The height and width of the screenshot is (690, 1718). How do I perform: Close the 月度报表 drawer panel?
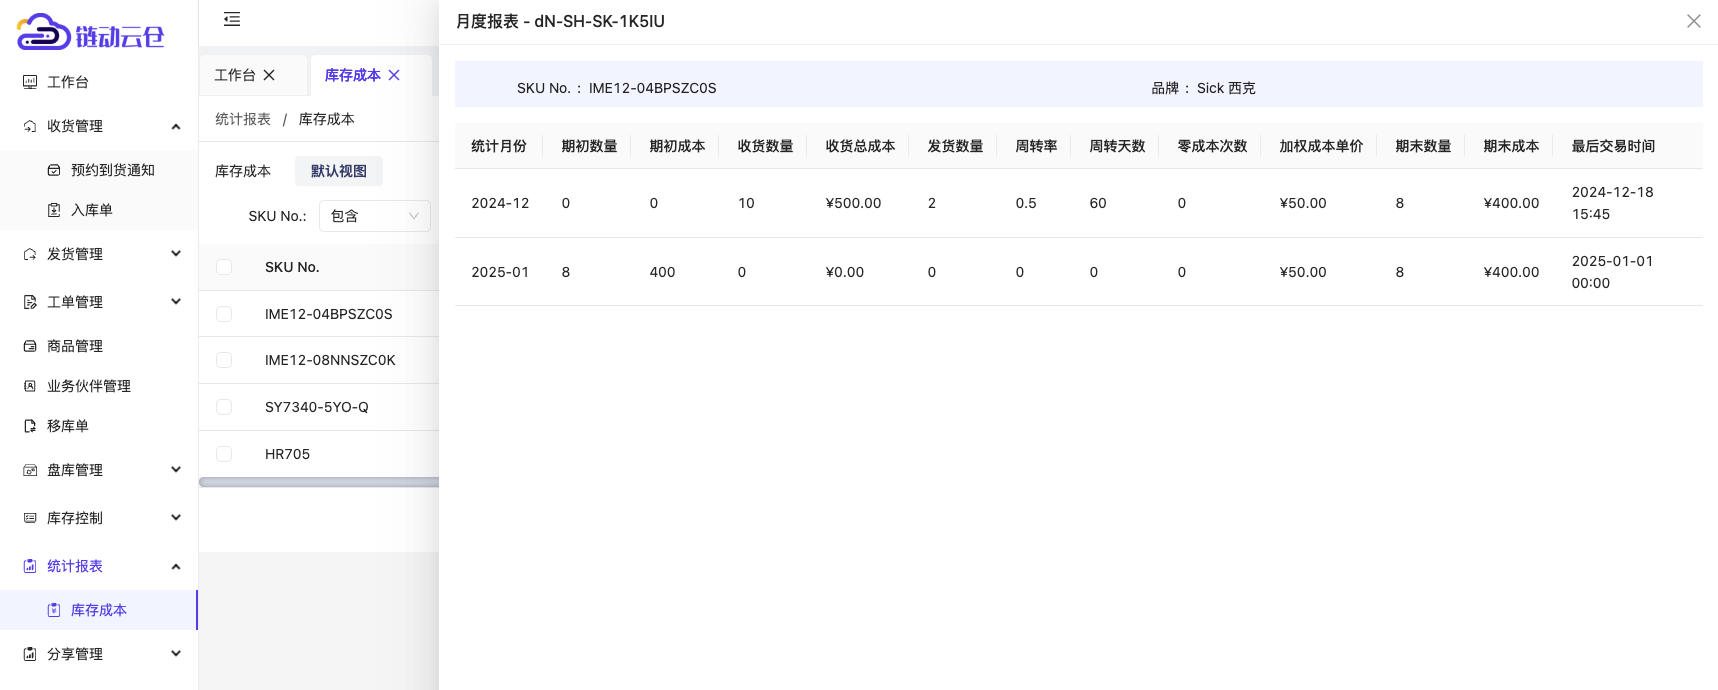(x=1694, y=21)
